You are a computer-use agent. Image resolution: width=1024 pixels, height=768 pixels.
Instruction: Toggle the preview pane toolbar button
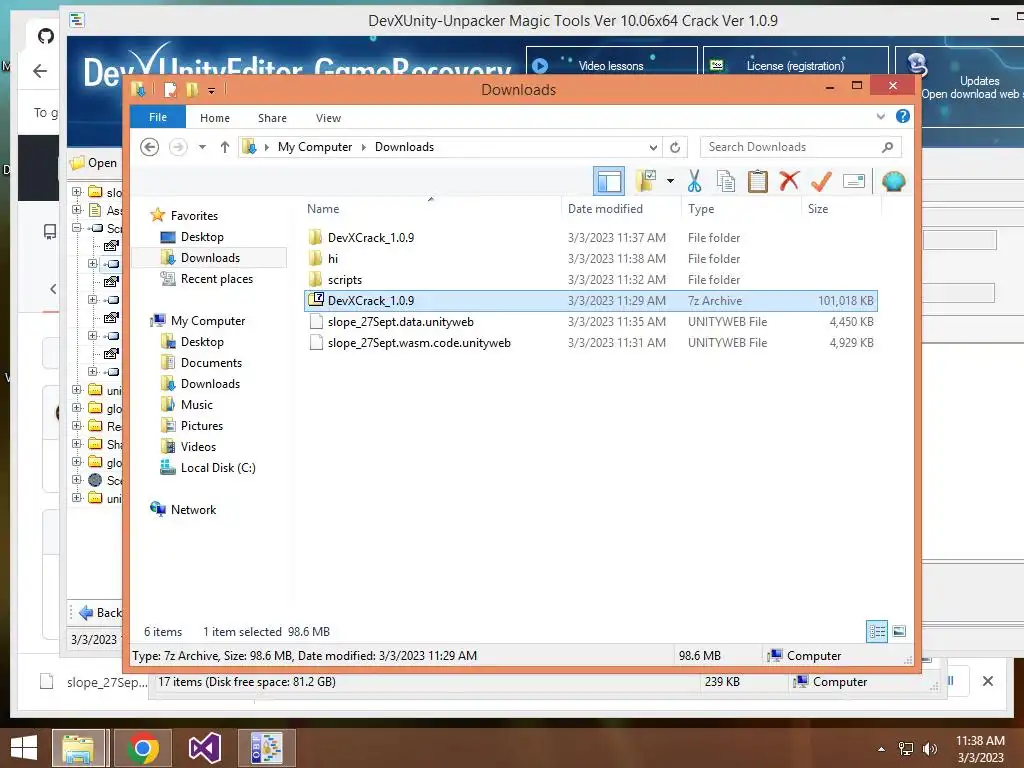click(609, 181)
